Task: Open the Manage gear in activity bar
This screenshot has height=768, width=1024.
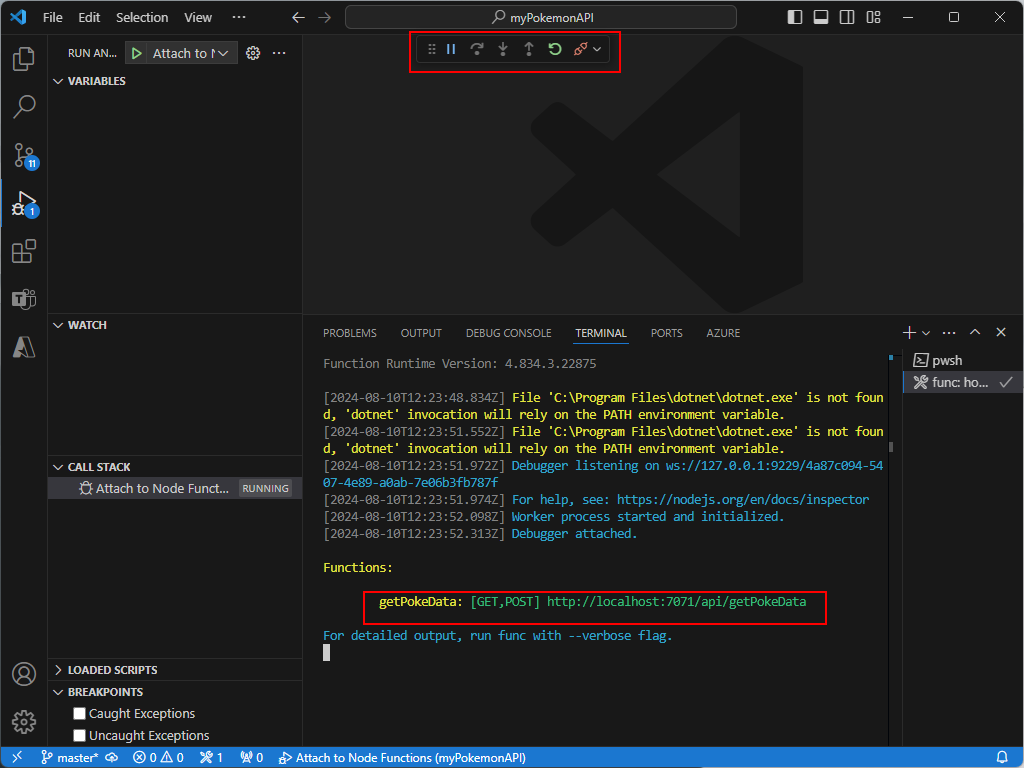Action: [x=24, y=722]
